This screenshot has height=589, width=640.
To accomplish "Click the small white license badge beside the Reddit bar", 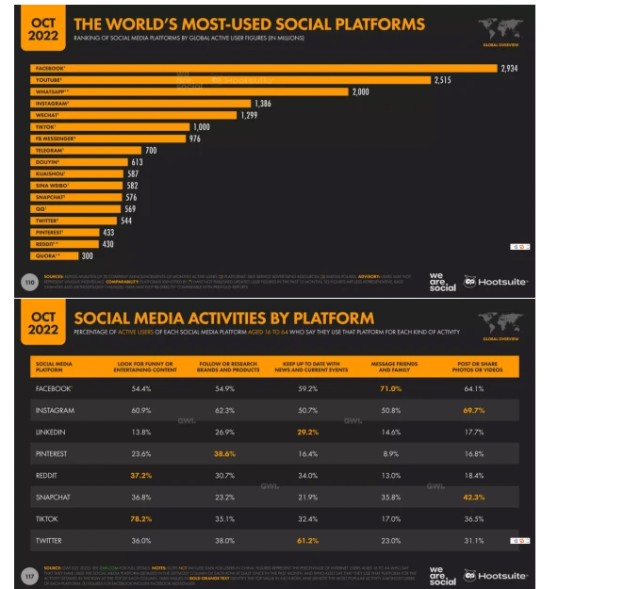I will click(520, 247).
